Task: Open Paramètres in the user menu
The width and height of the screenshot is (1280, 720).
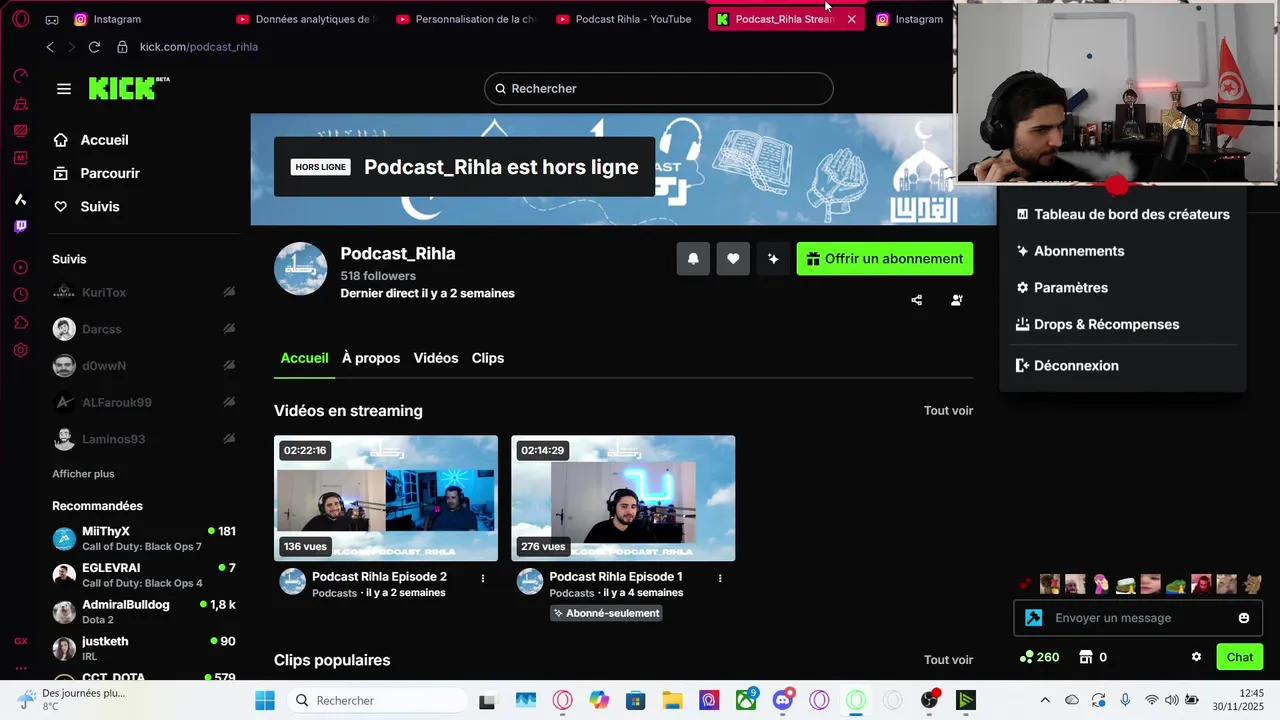Action: coord(1122,288)
